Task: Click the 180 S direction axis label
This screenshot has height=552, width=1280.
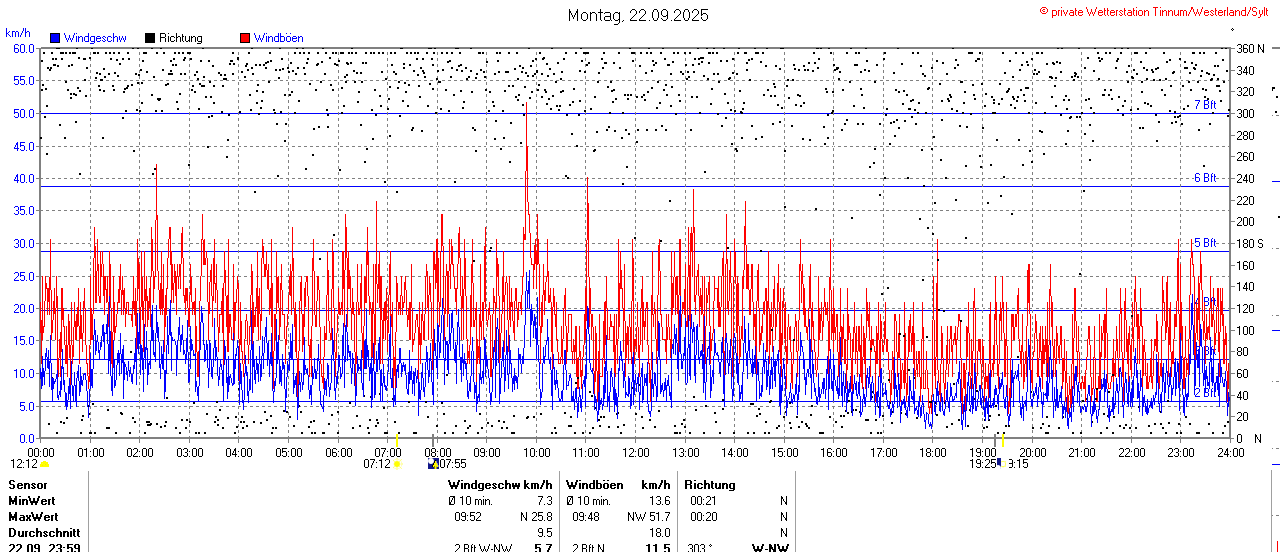Action: pos(1251,243)
